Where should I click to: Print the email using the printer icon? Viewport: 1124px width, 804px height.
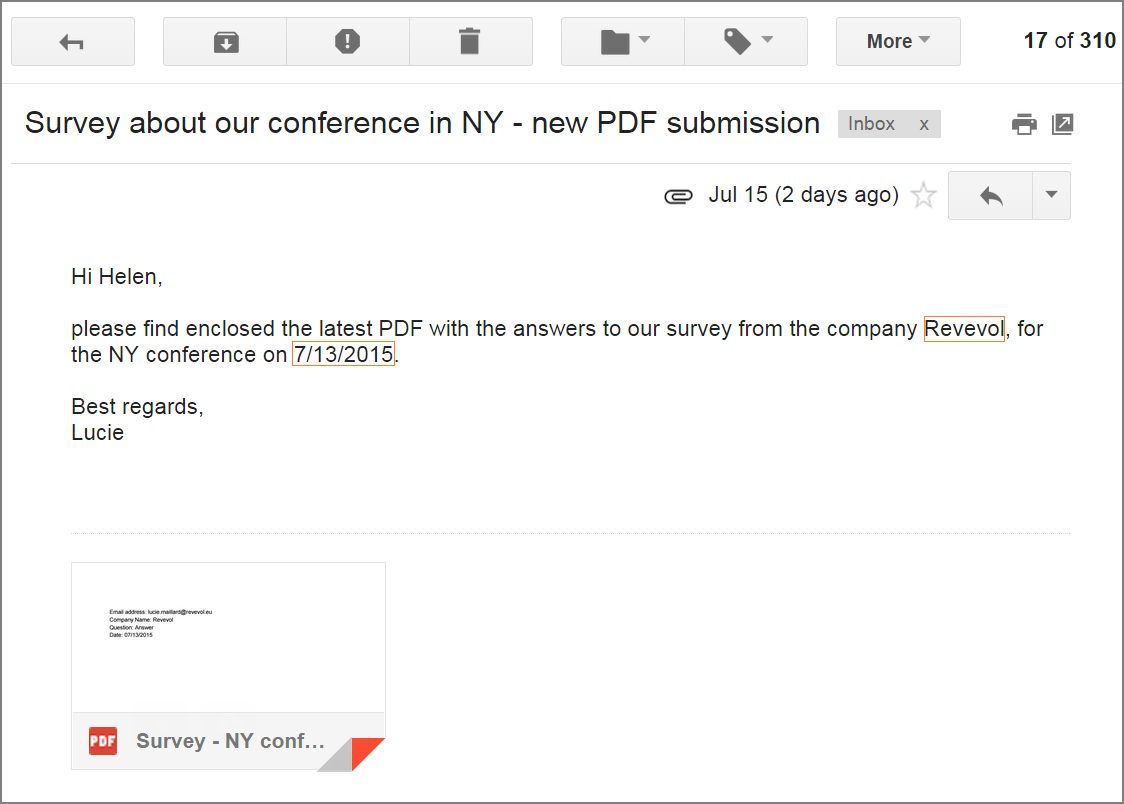[x=1024, y=124]
